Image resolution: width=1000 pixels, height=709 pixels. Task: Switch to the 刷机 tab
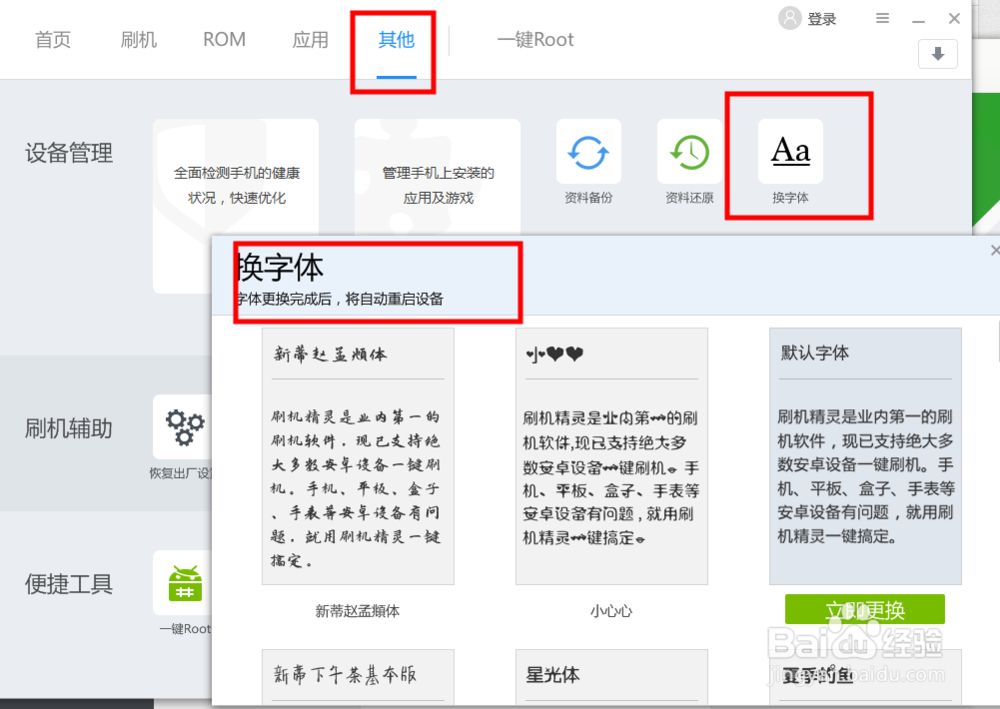(x=138, y=40)
